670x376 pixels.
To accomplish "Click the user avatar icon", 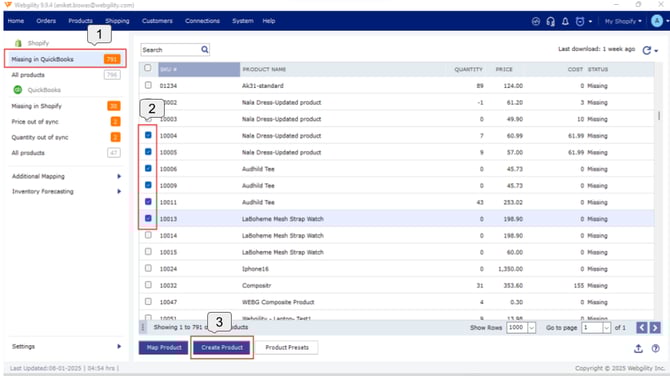I will coord(657,21).
